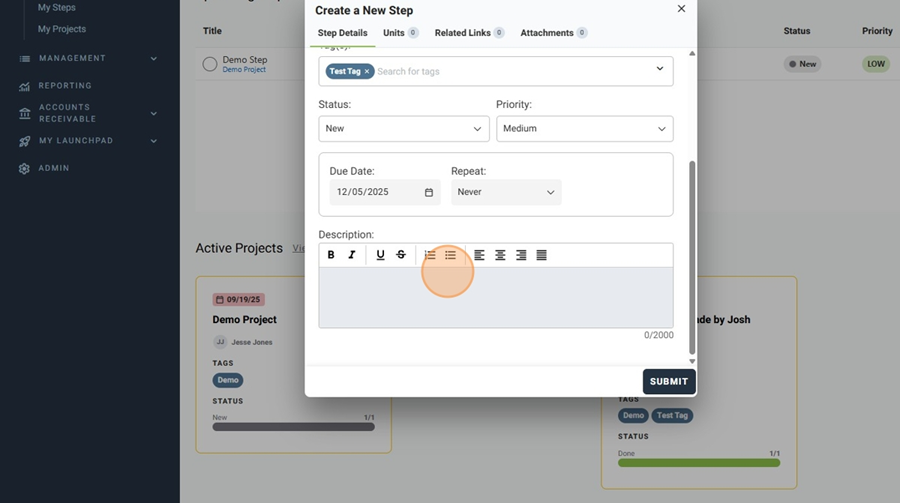The height and width of the screenshot is (503, 900).
Task: Click the Reporting chart icon in sidebar
Action: point(24,86)
